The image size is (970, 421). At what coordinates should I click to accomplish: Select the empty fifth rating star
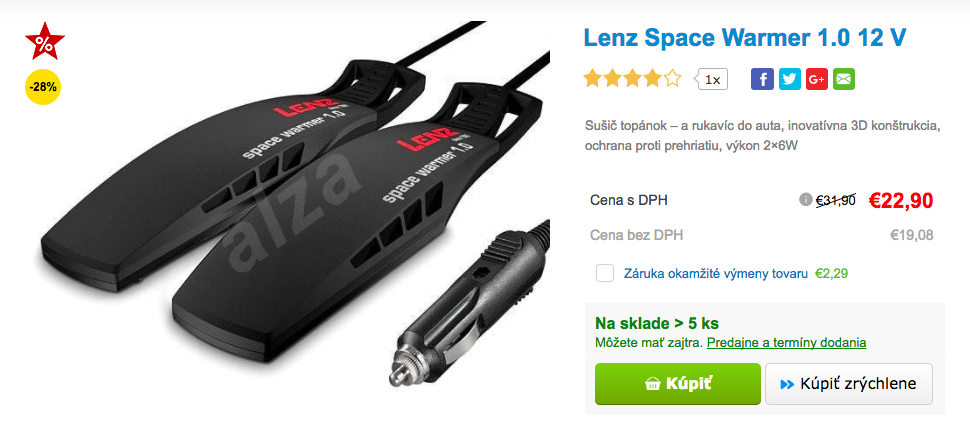pos(672,79)
